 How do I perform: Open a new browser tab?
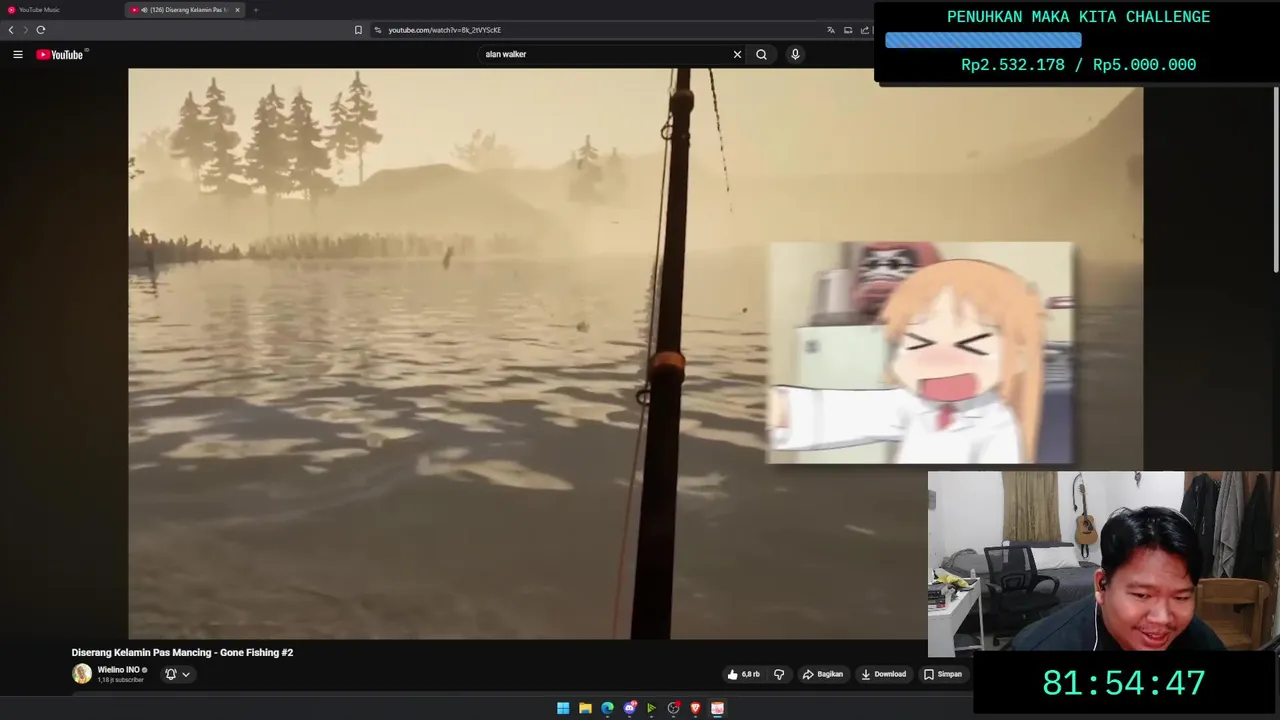click(x=255, y=10)
